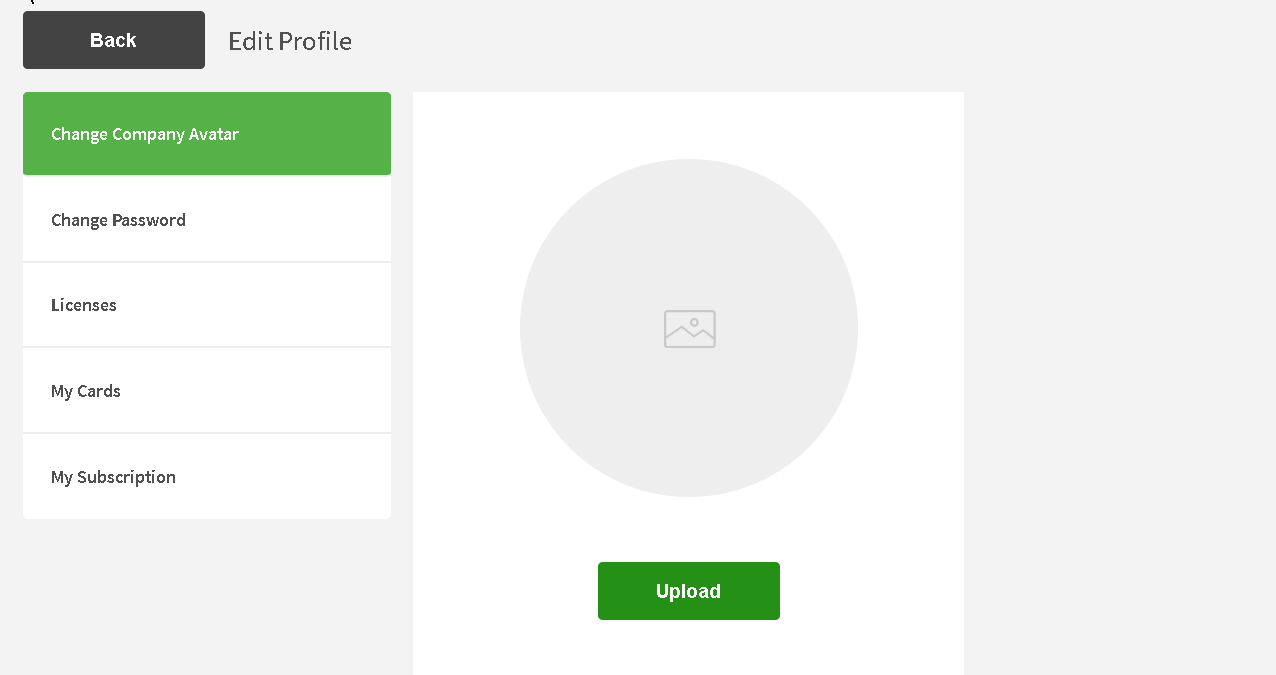
Task: Click the empty company avatar preview area
Action: pos(689,328)
